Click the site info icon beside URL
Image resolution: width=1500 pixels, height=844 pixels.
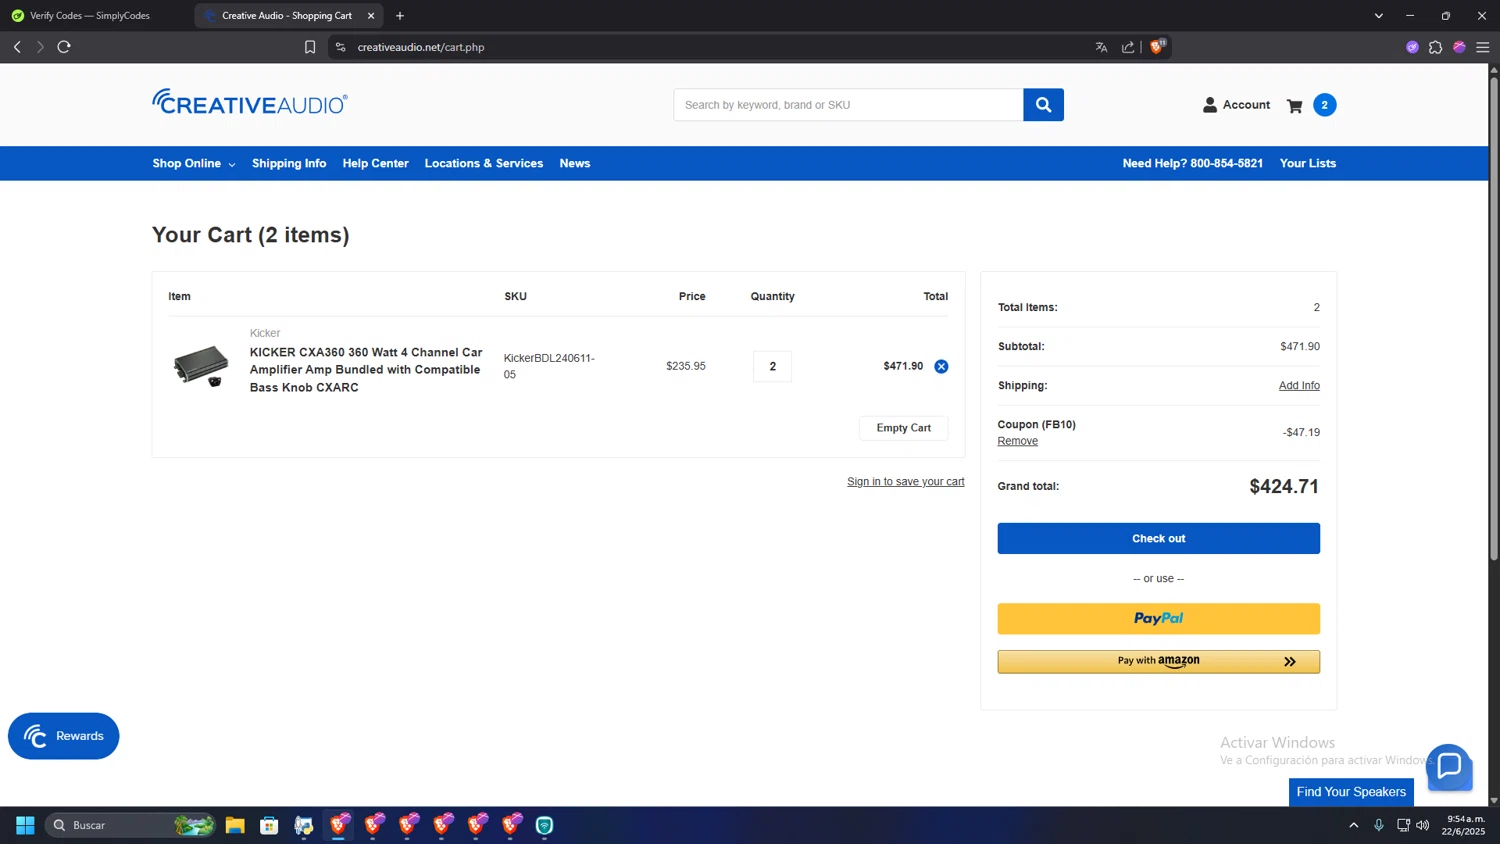[341, 47]
